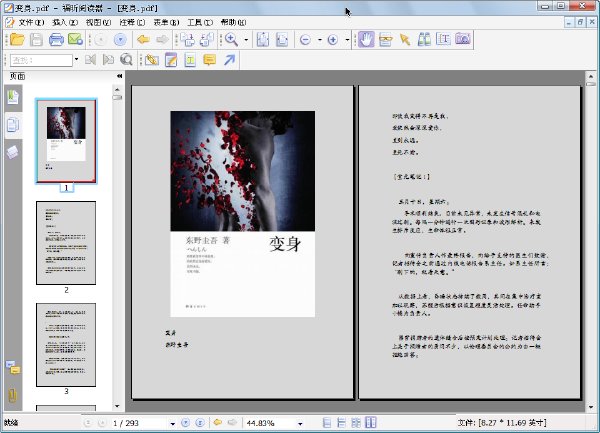Collapse the 页面 panel with double-arrow
Viewport: 600px width, 433px height.
point(119,76)
